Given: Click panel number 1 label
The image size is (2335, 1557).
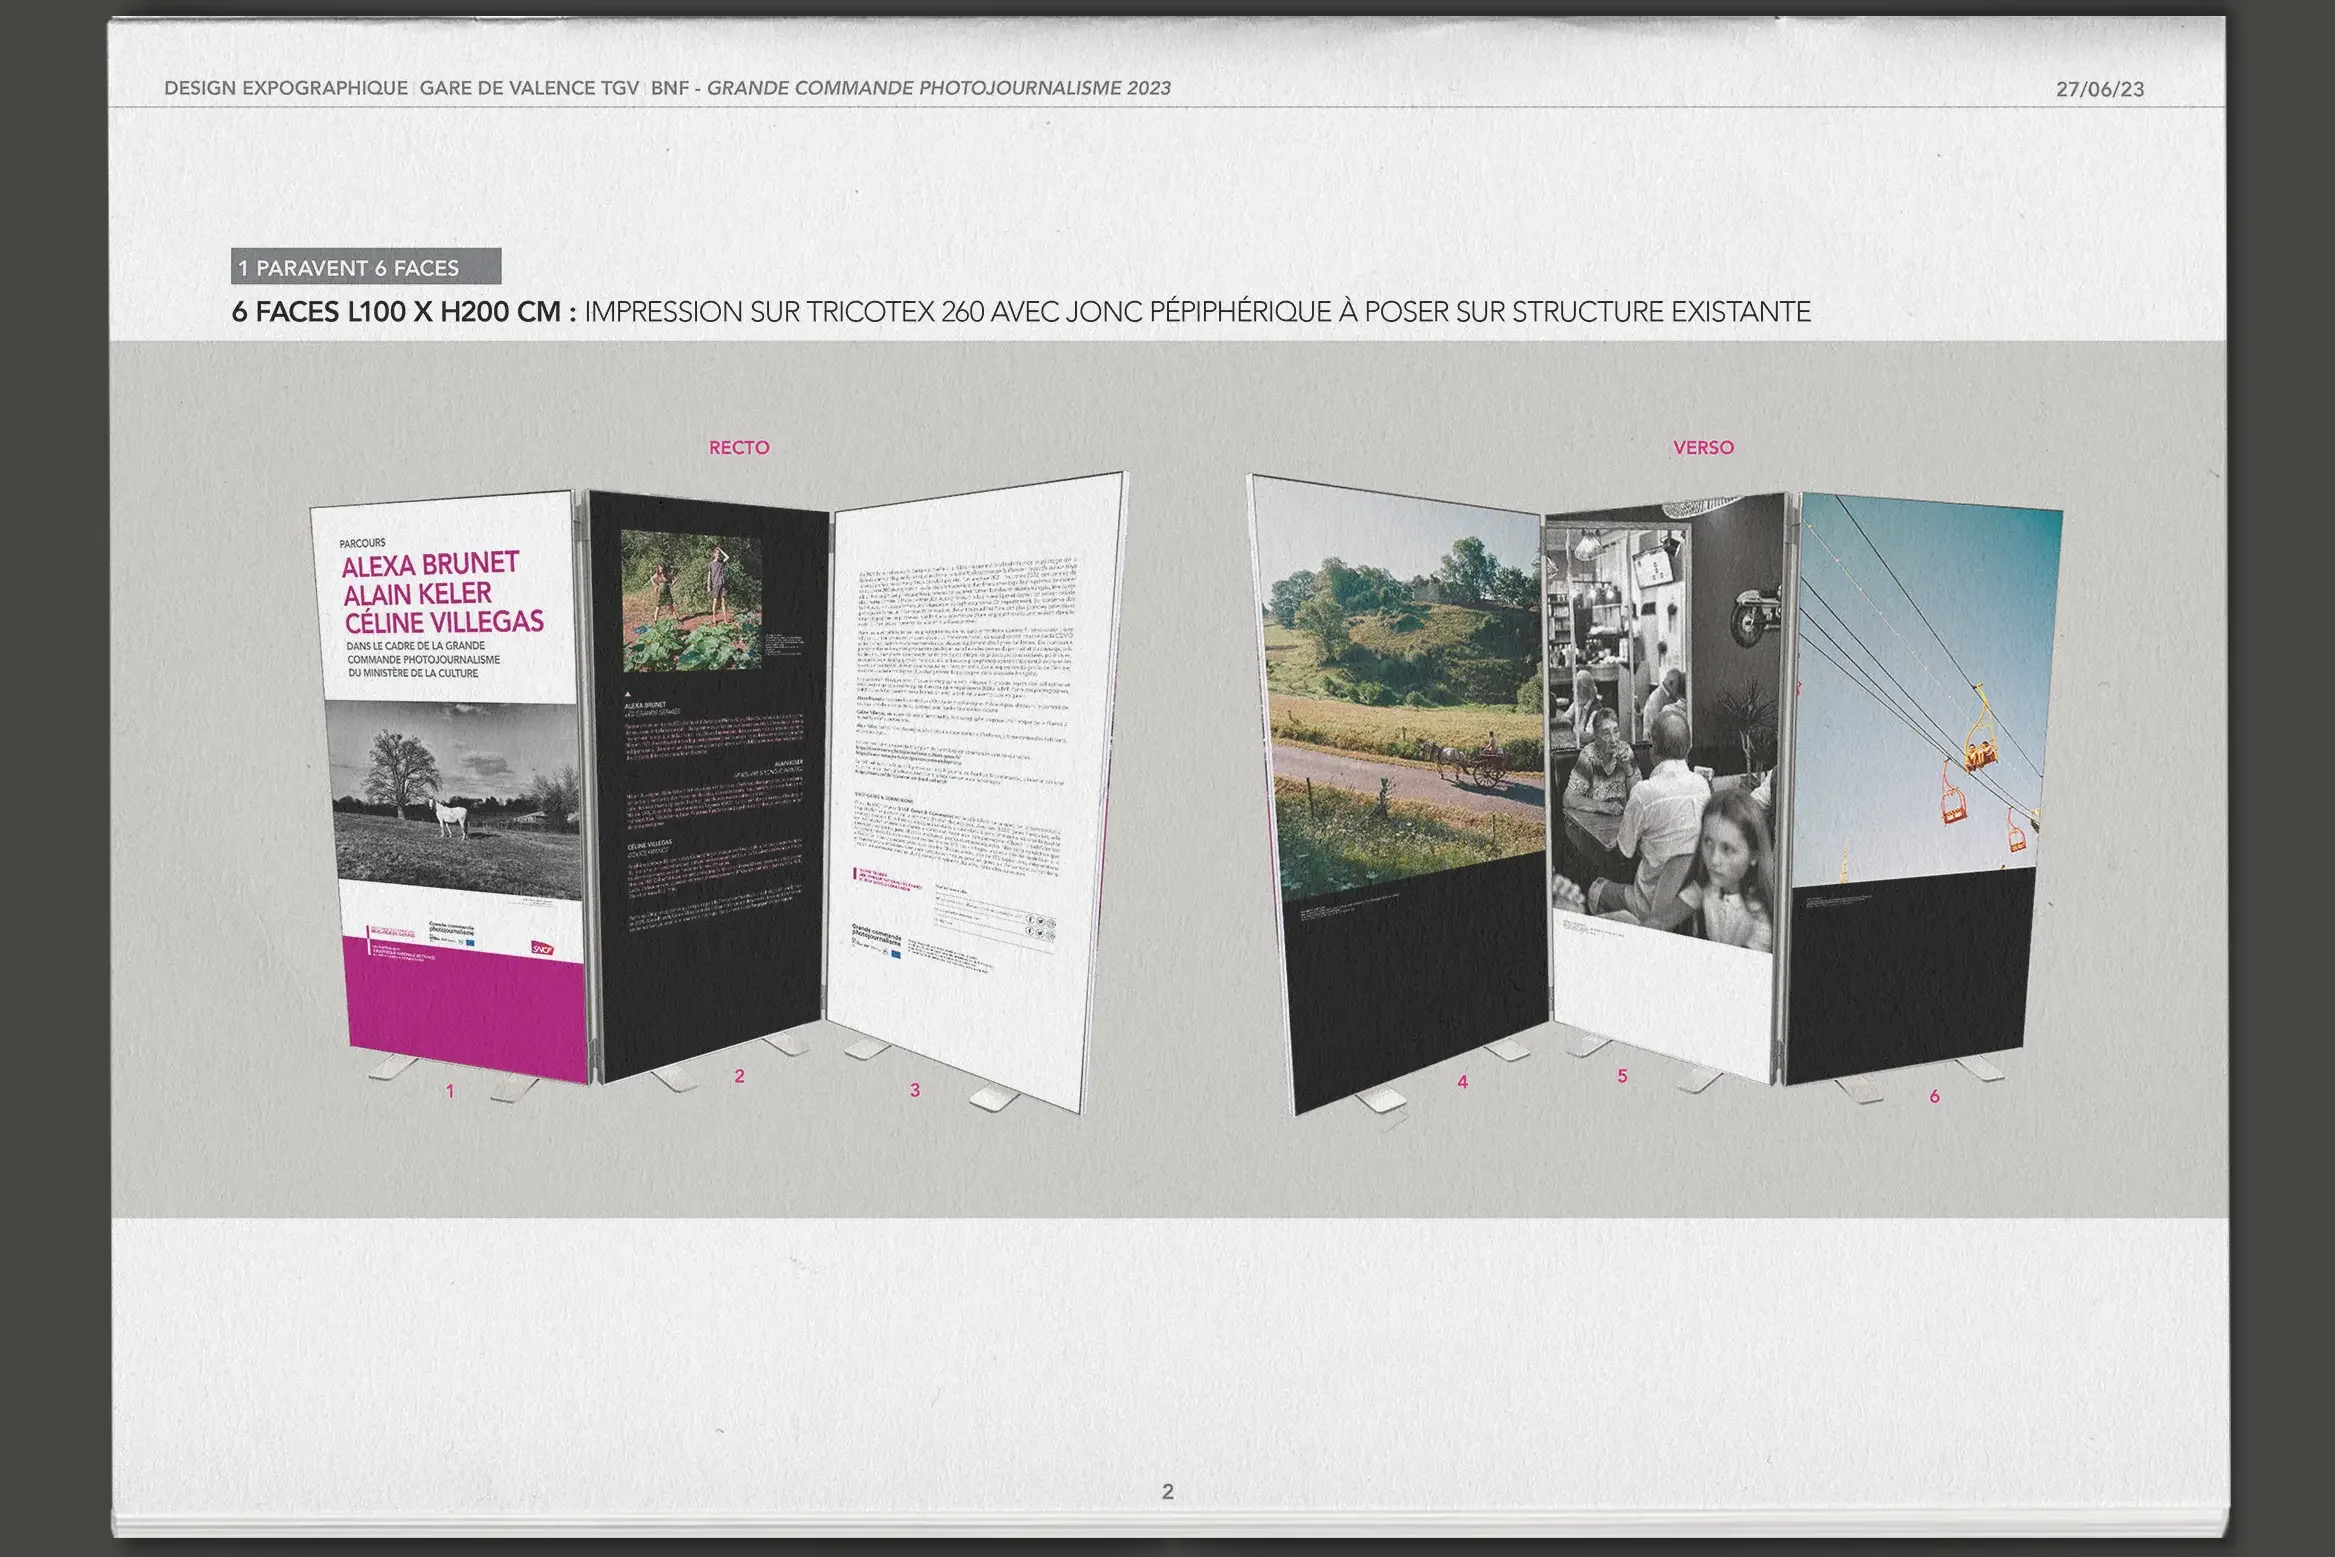Looking at the screenshot, I should tap(450, 1091).
